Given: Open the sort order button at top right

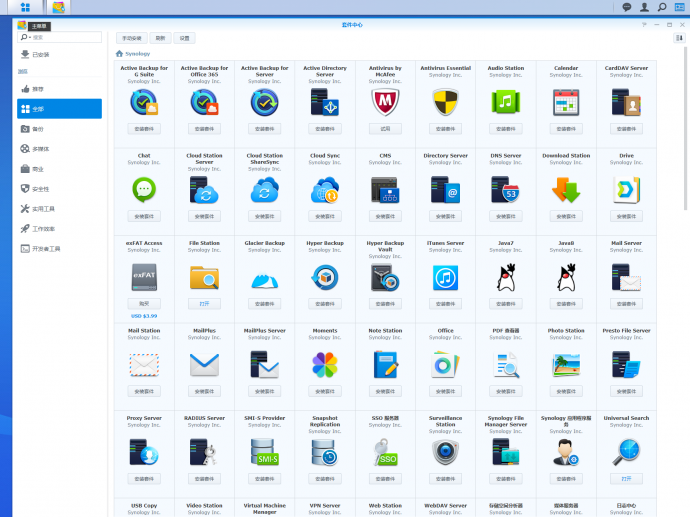Looking at the screenshot, I should pyautogui.click(x=679, y=37).
